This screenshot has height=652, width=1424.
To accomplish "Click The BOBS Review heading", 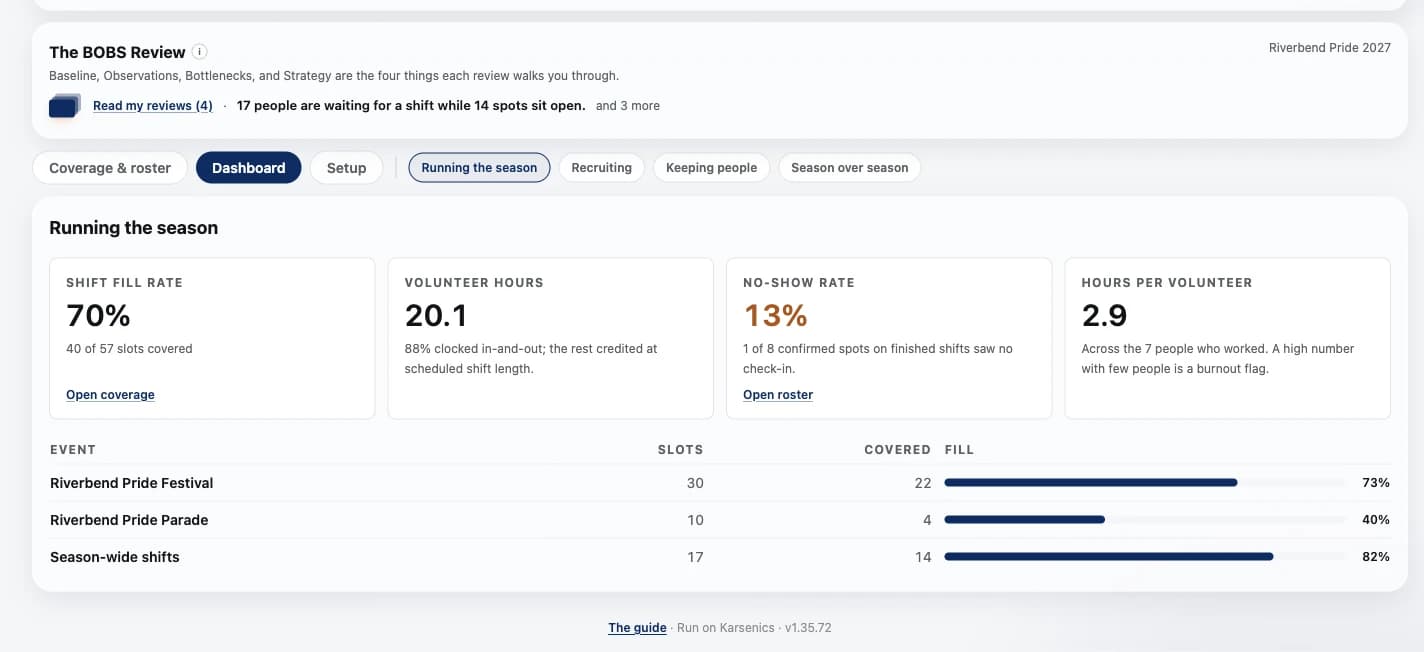I will pos(117,52).
